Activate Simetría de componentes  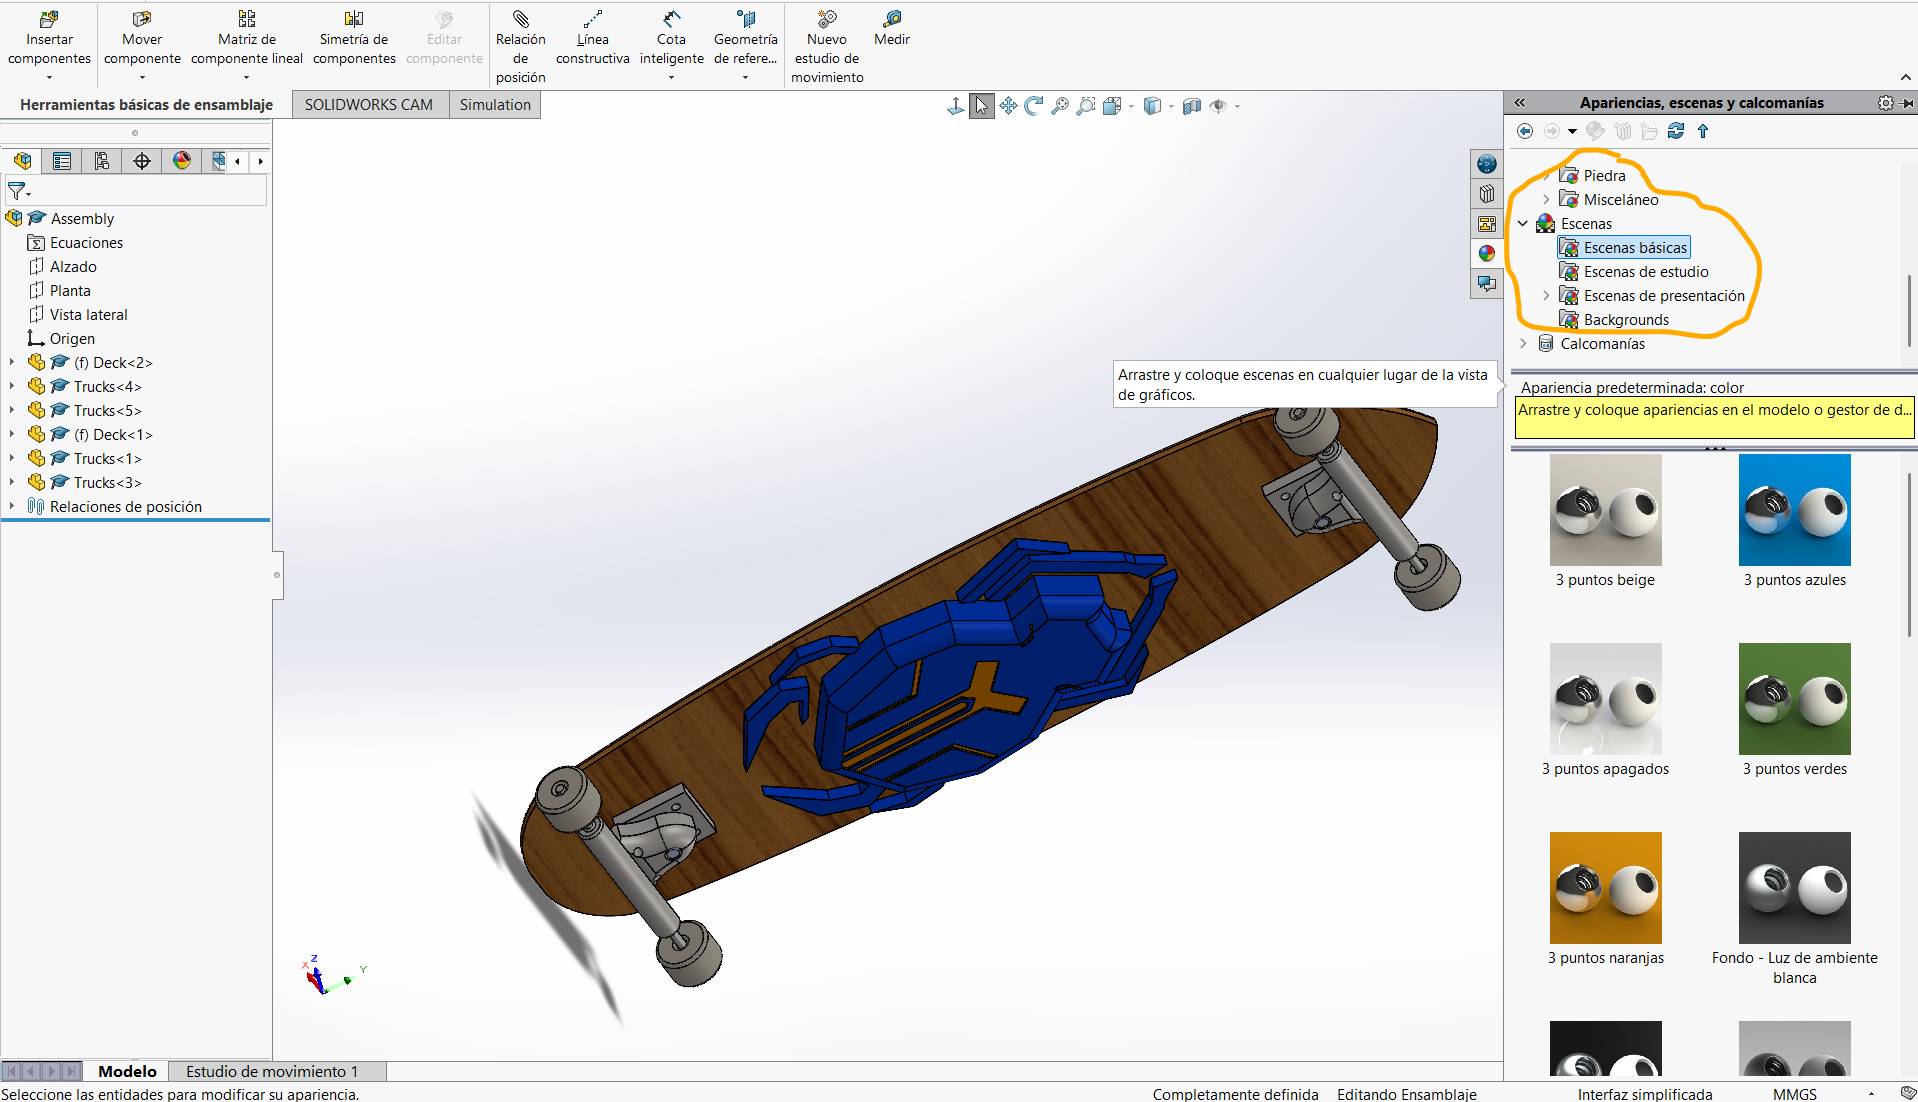click(353, 33)
